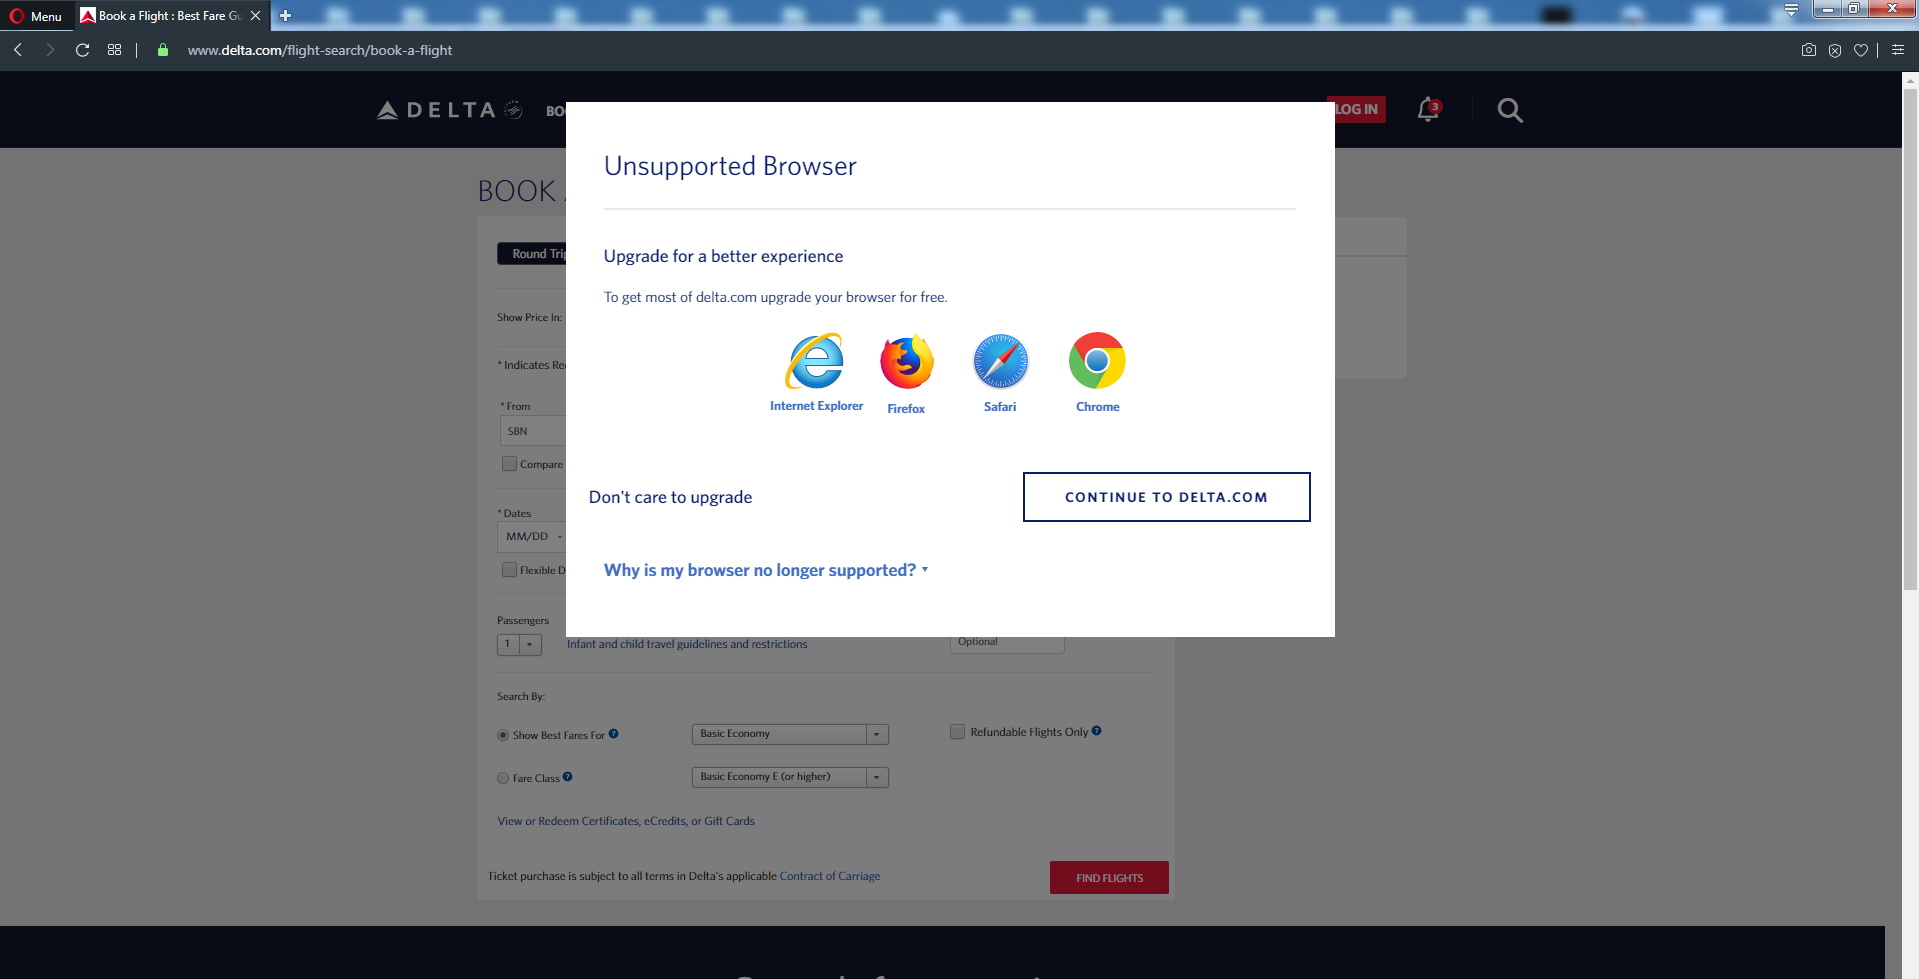Open help icon next to Show Best Fares For

pyautogui.click(x=614, y=734)
